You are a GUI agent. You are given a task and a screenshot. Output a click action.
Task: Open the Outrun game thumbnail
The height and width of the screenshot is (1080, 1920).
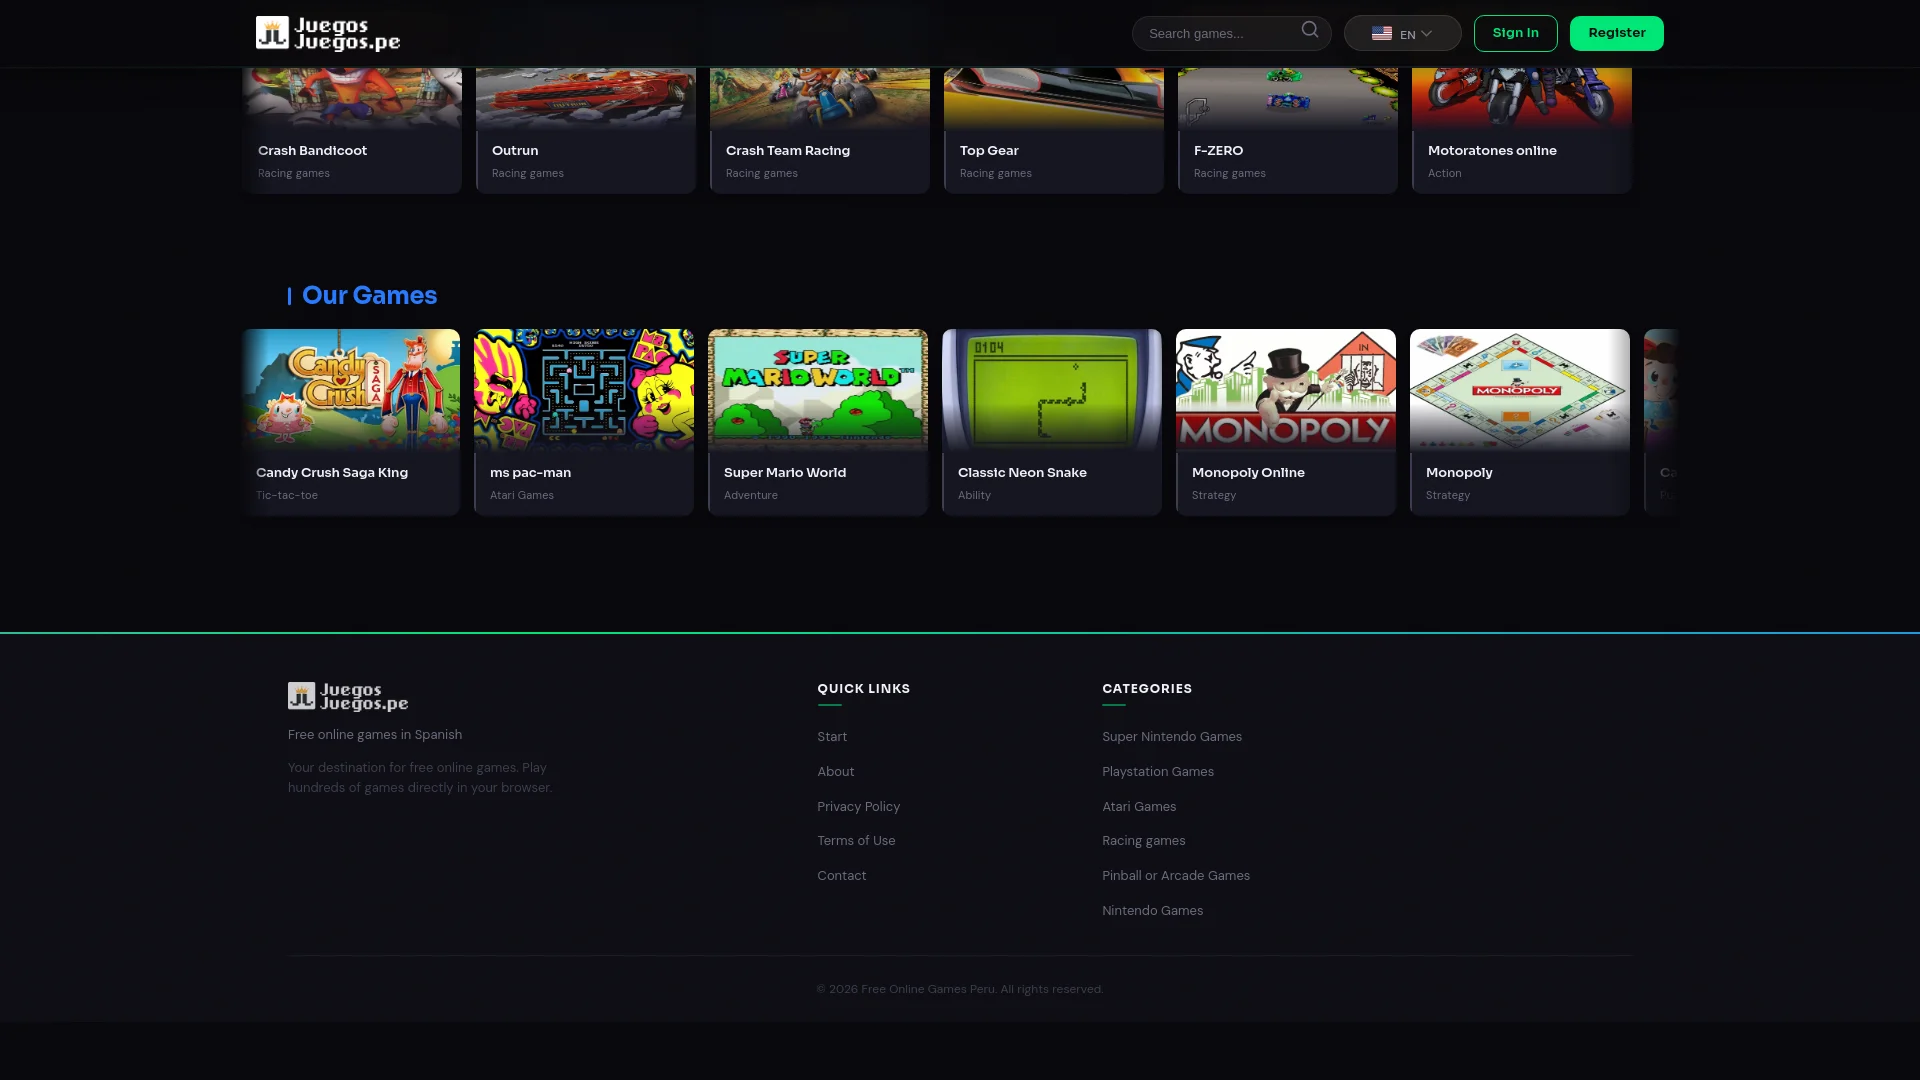(586, 98)
